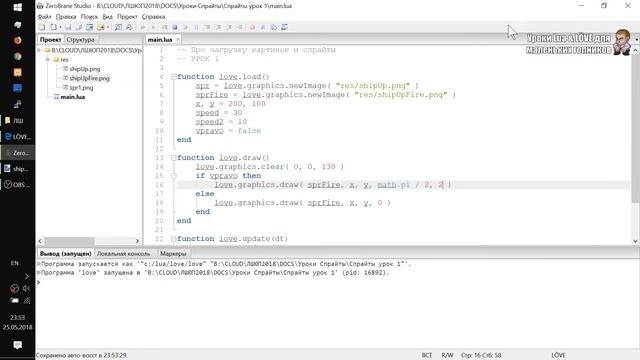Run as scratchpad toolbar icon
Viewport: 640px width, 360px height.
[x=164, y=27]
